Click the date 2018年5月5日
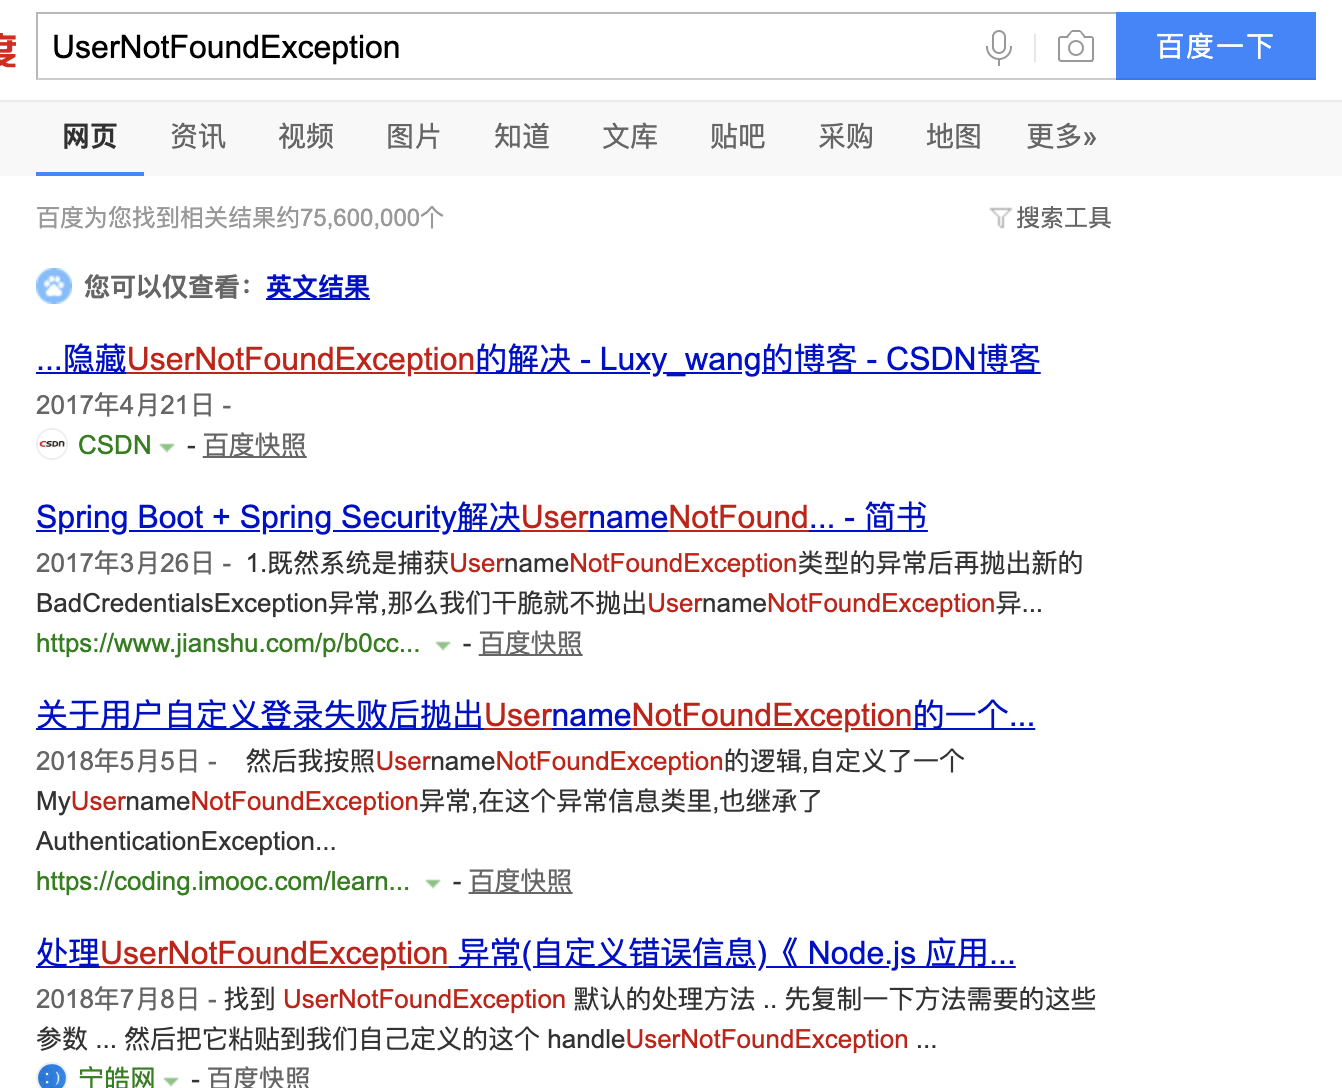The height and width of the screenshot is (1088, 1342). [118, 761]
